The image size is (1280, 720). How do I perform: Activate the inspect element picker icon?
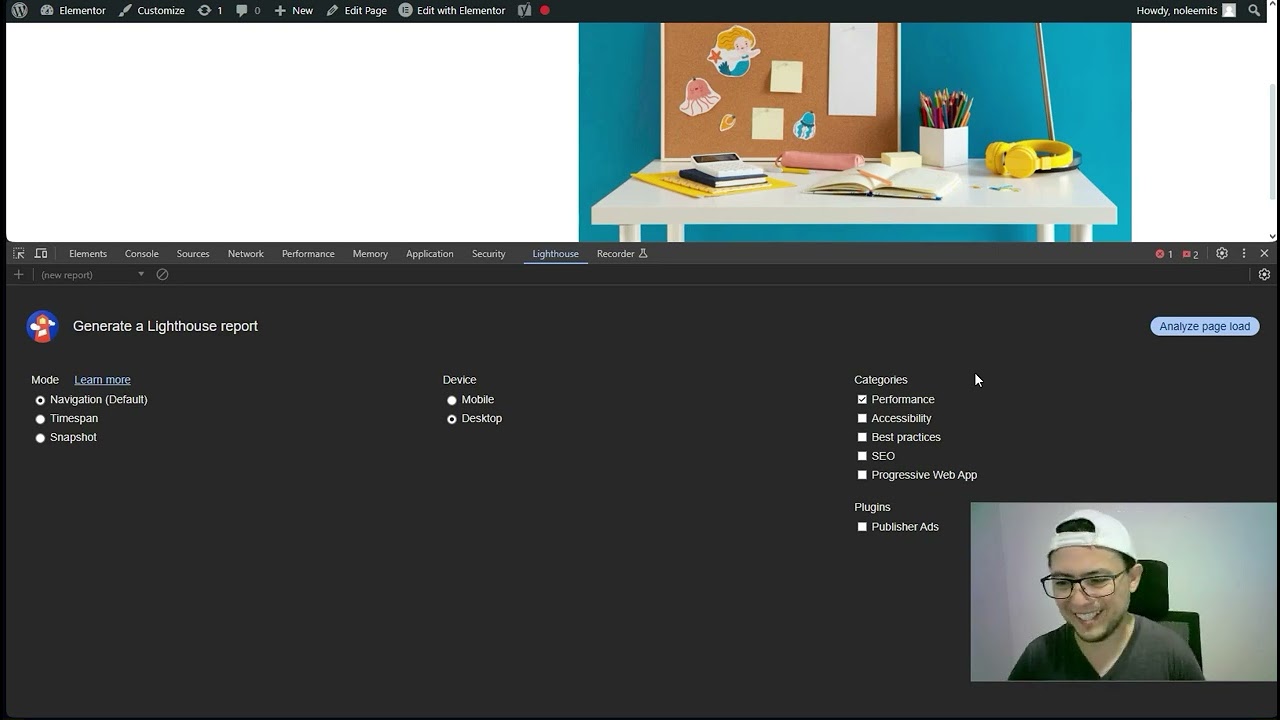click(x=19, y=254)
